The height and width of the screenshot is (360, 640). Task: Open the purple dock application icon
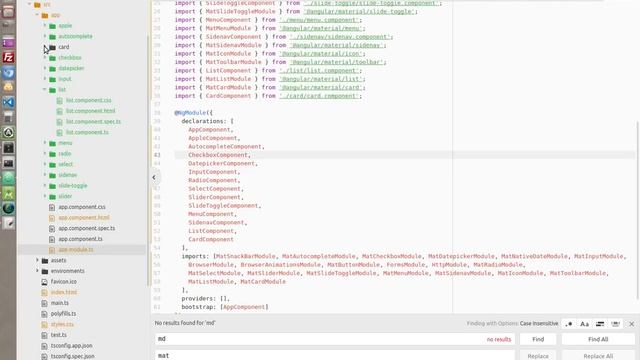pos(8,42)
